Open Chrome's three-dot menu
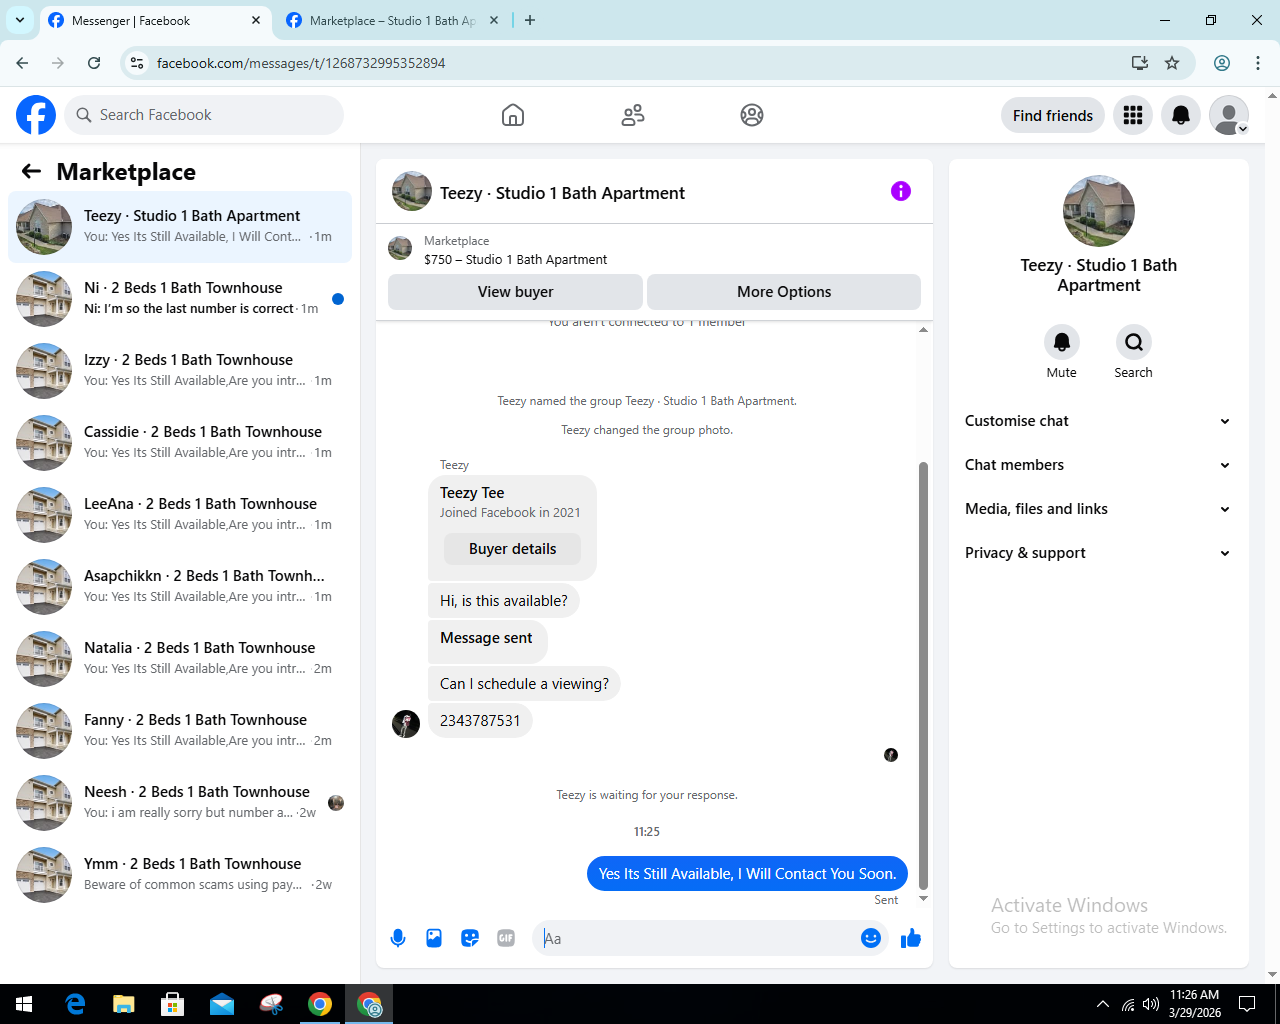This screenshot has width=1280, height=1024. pos(1258,63)
